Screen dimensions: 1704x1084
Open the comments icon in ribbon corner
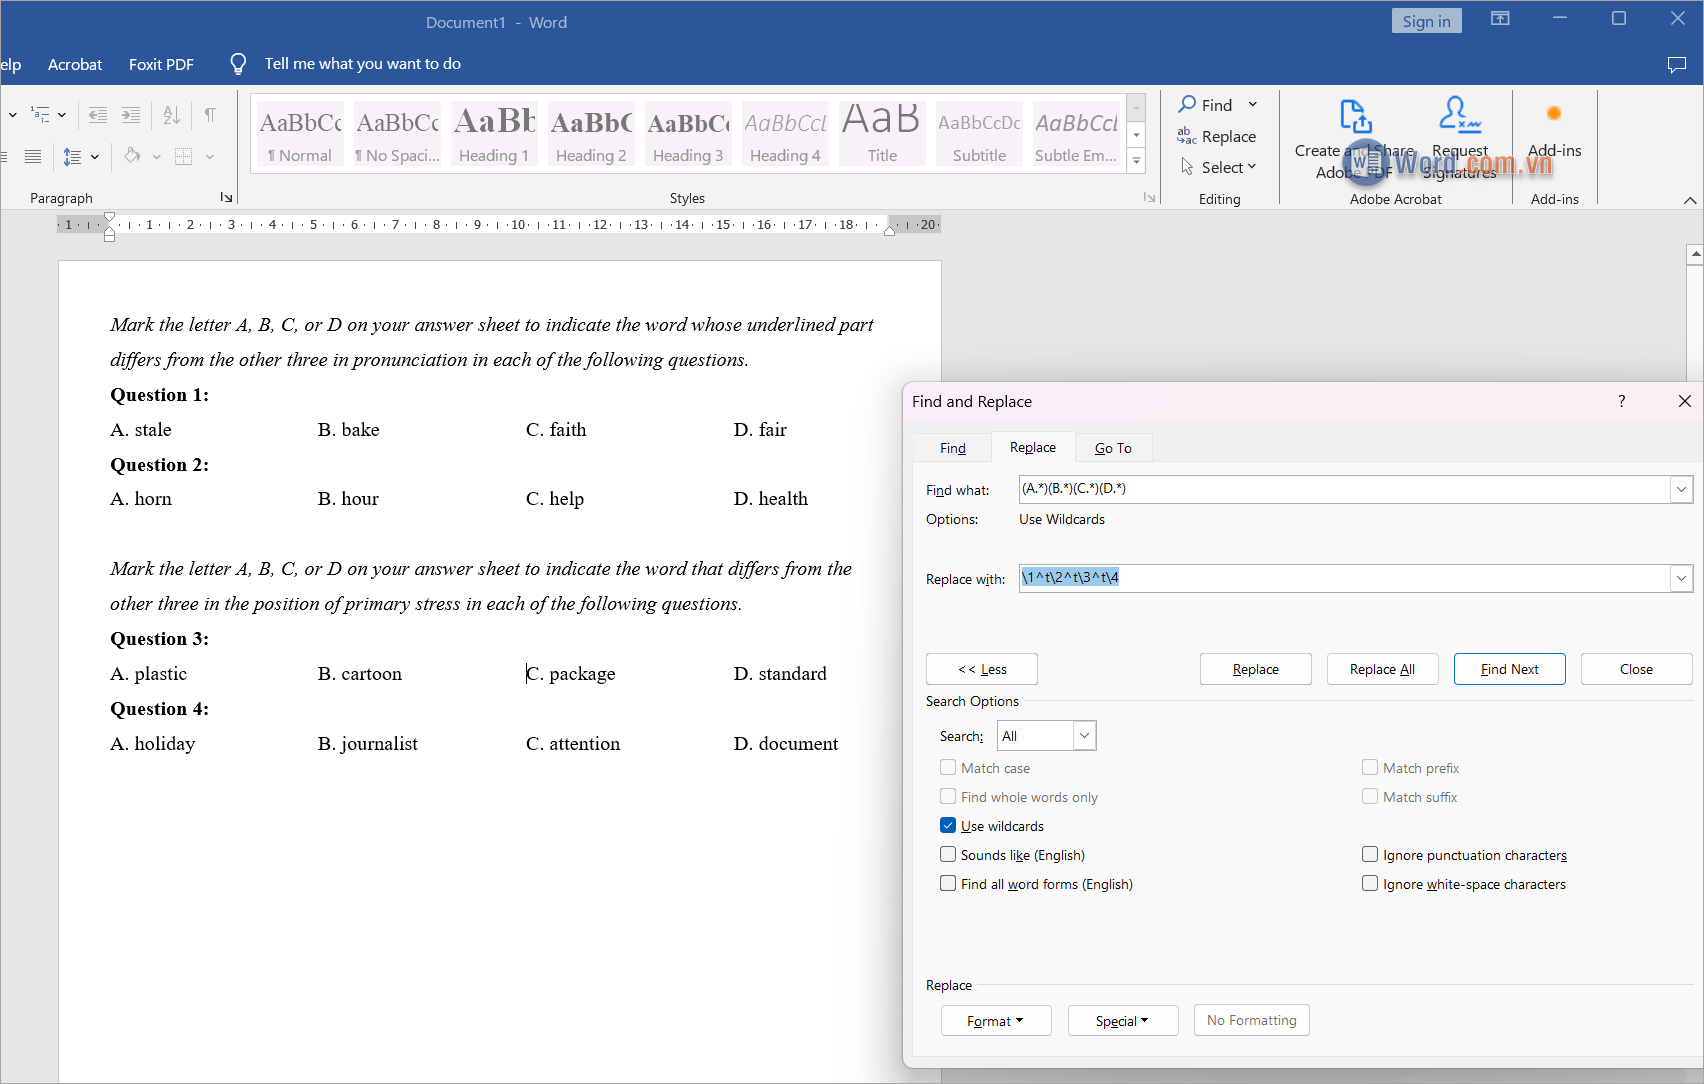(x=1677, y=64)
